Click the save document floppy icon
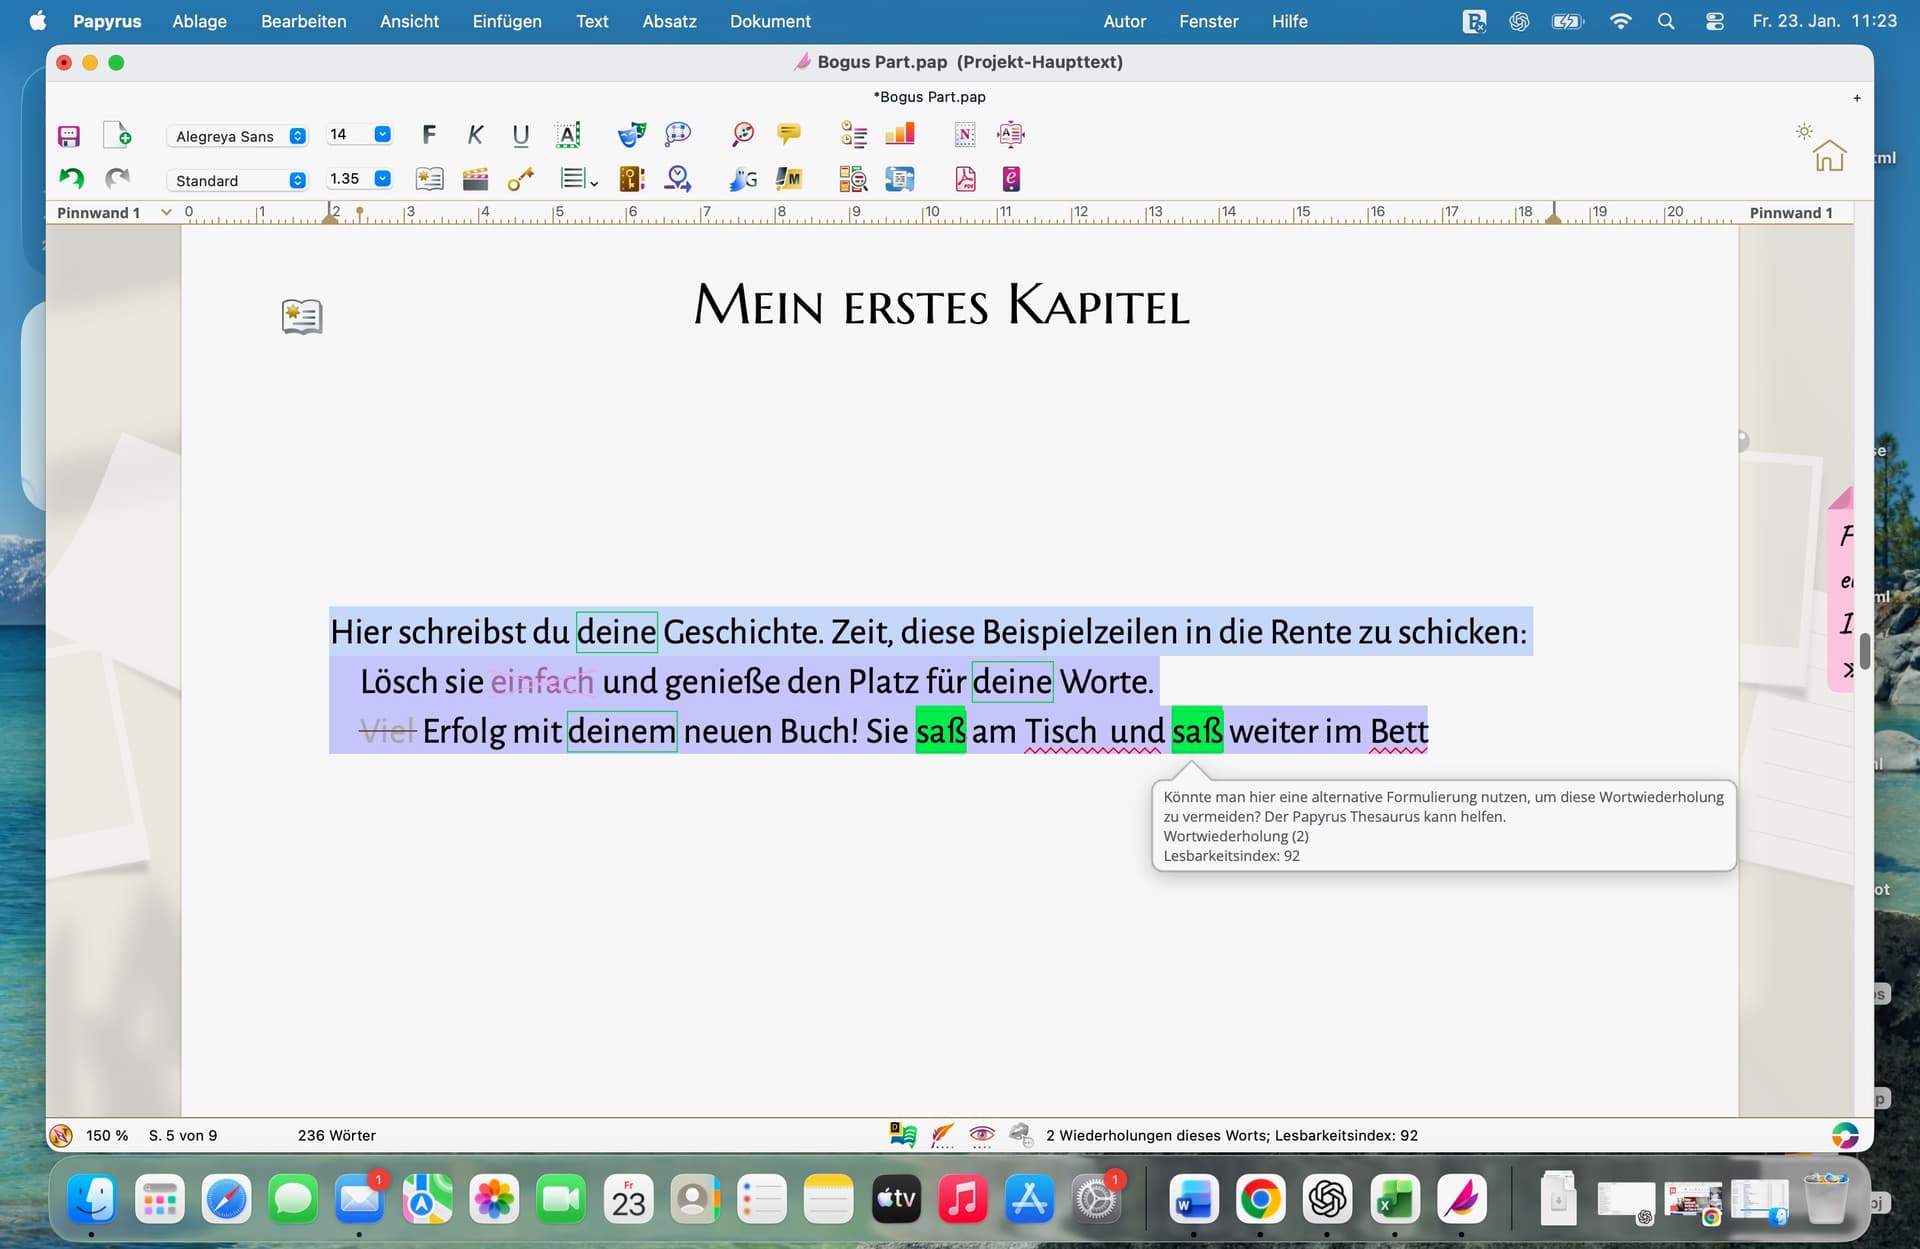This screenshot has width=1920, height=1249. pos(69,135)
